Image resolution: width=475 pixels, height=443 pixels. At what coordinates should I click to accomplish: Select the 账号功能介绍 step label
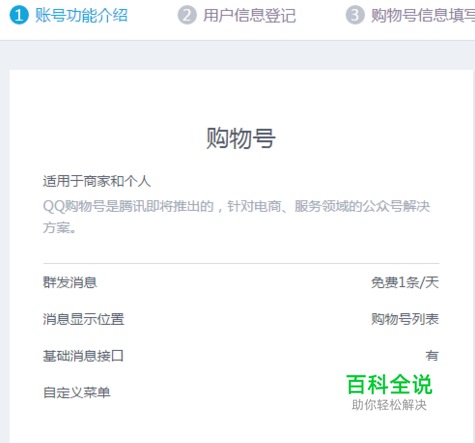point(81,15)
